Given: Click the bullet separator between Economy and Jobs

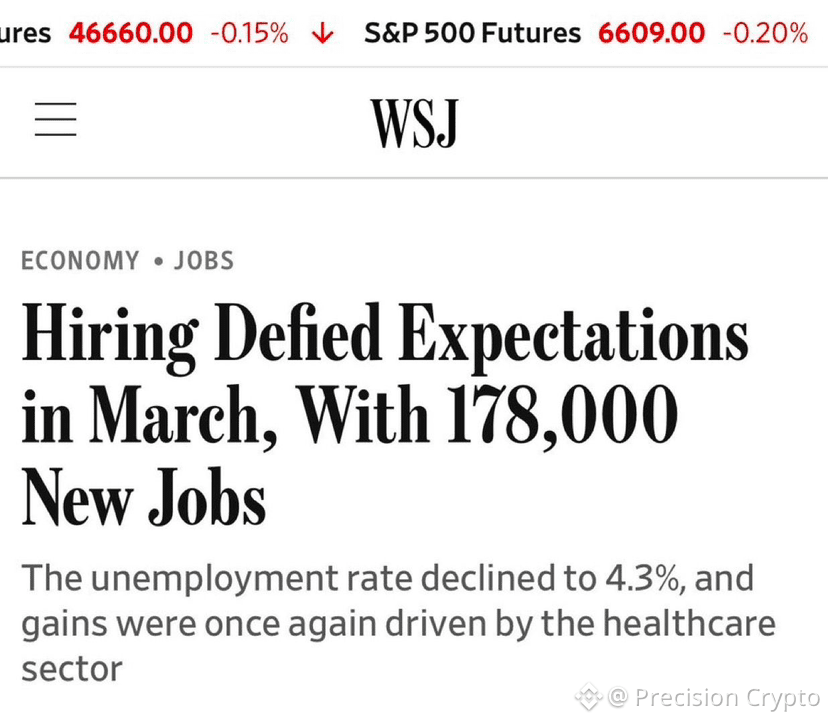Looking at the screenshot, I should click(158, 261).
